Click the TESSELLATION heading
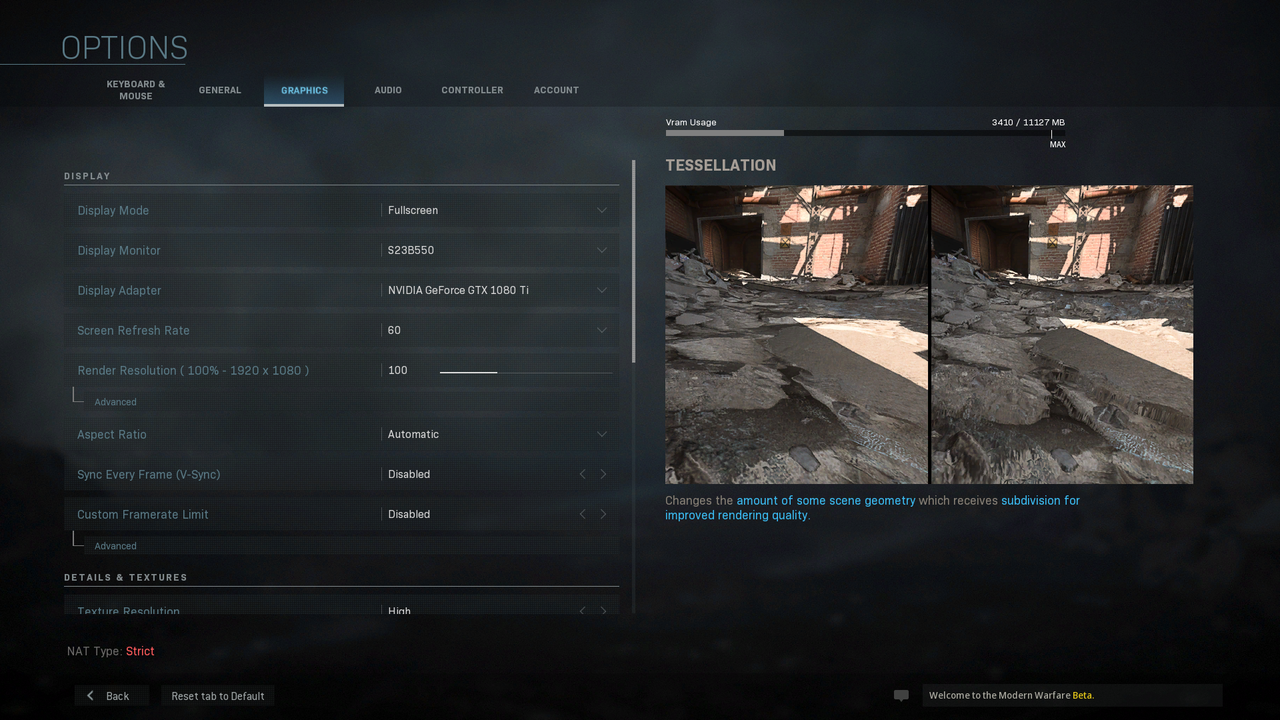 721,165
